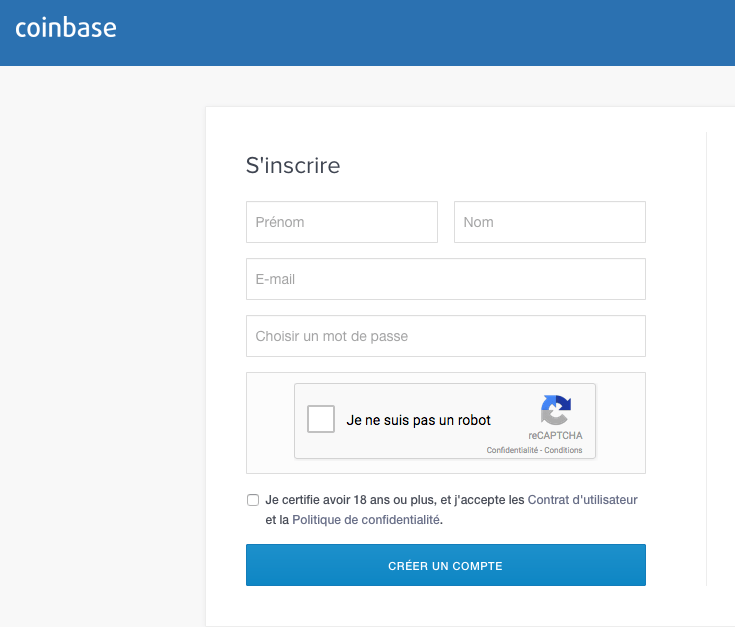Submit with the CRÉER UN COMPTE button

point(446,565)
